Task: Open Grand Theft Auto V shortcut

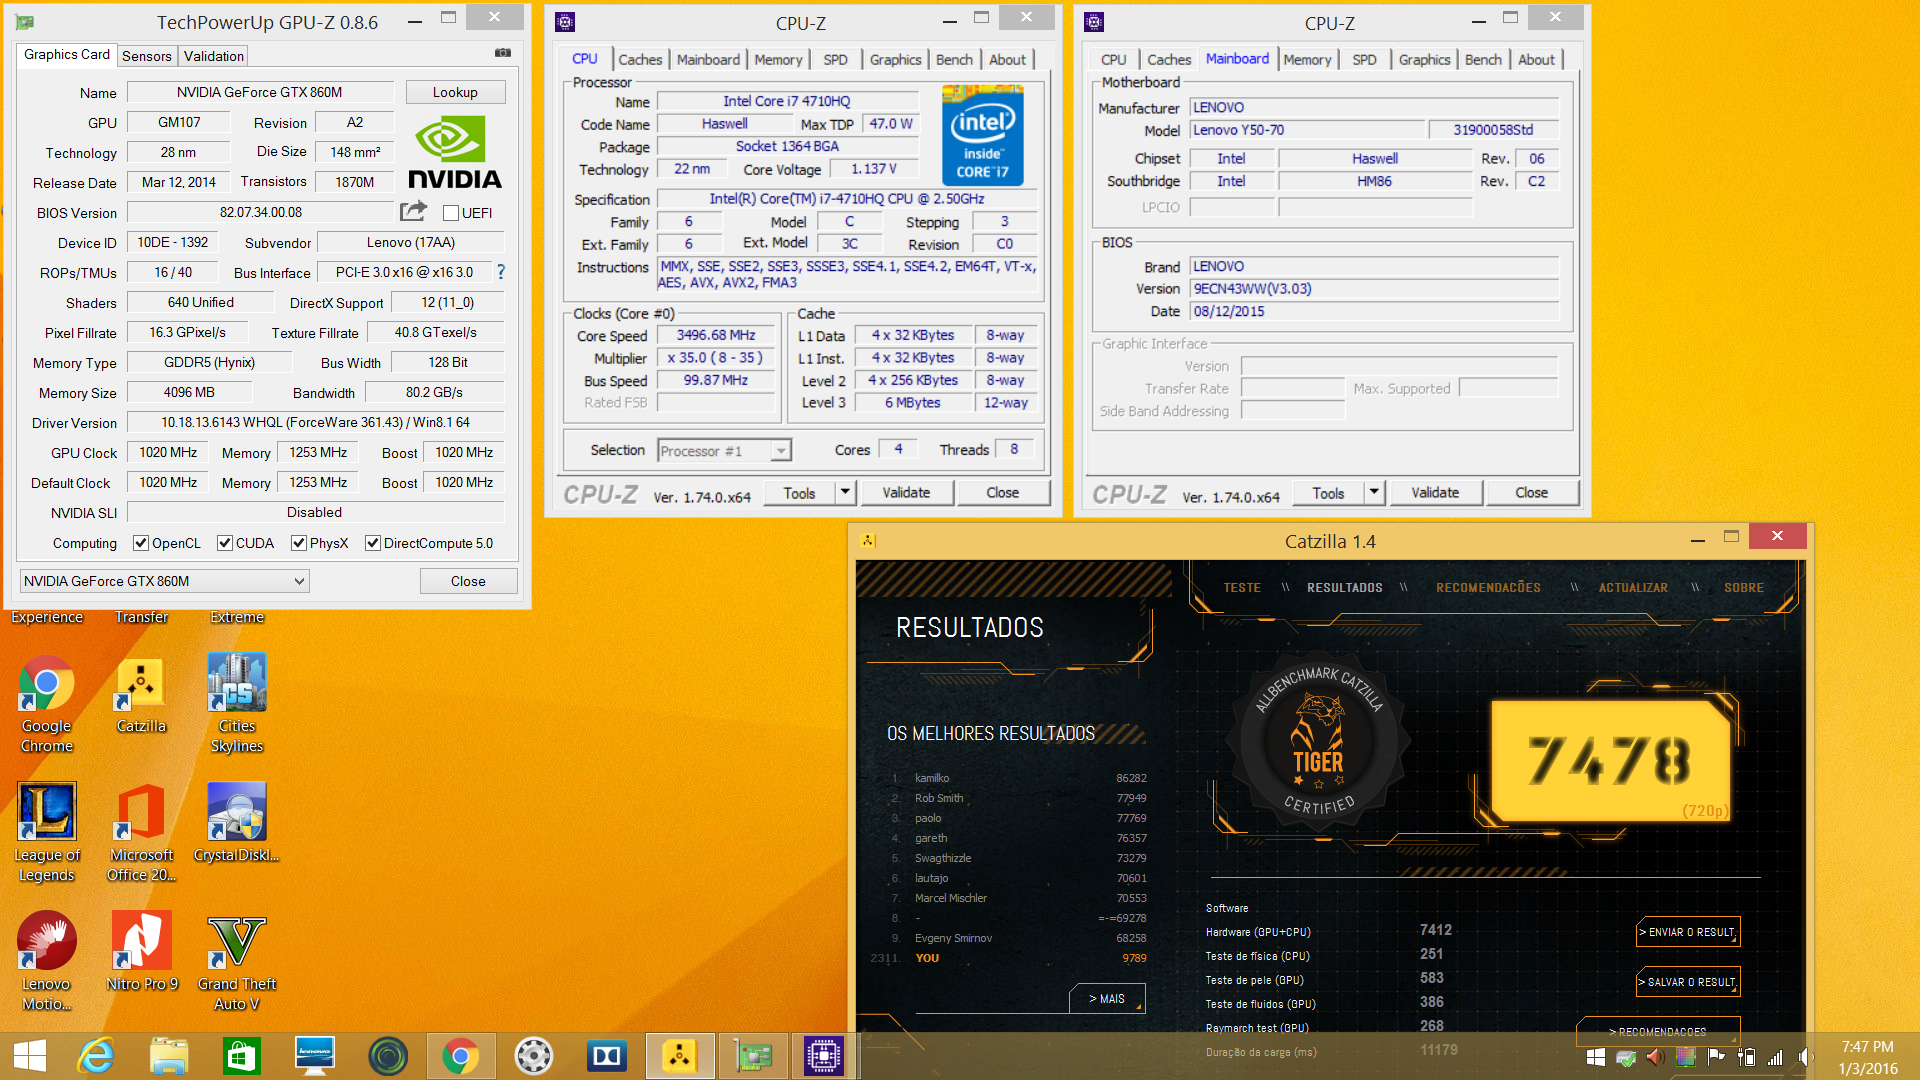Action: click(x=237, y=961)
